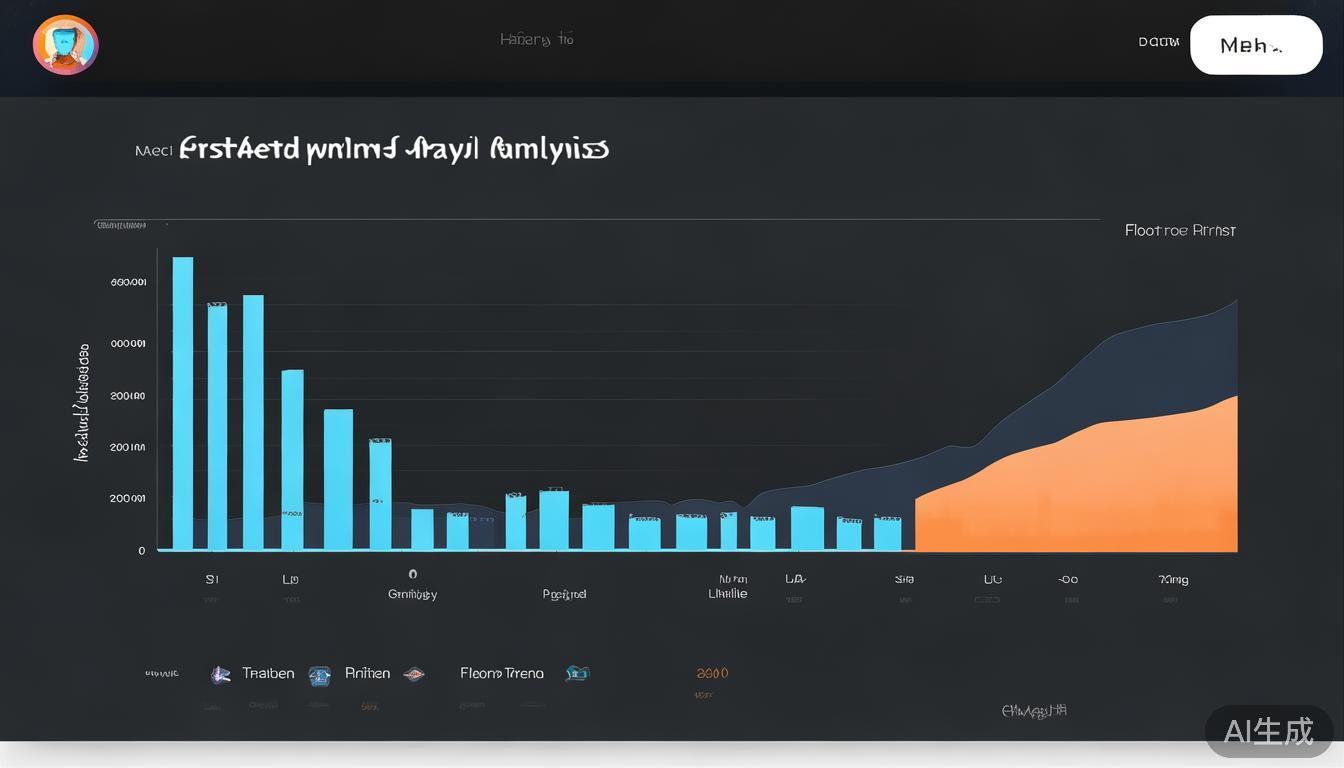Click the Mecl label beside chart title
Image resolution: width=1344 pixels, height=768 pixels.
pos(154,151)
